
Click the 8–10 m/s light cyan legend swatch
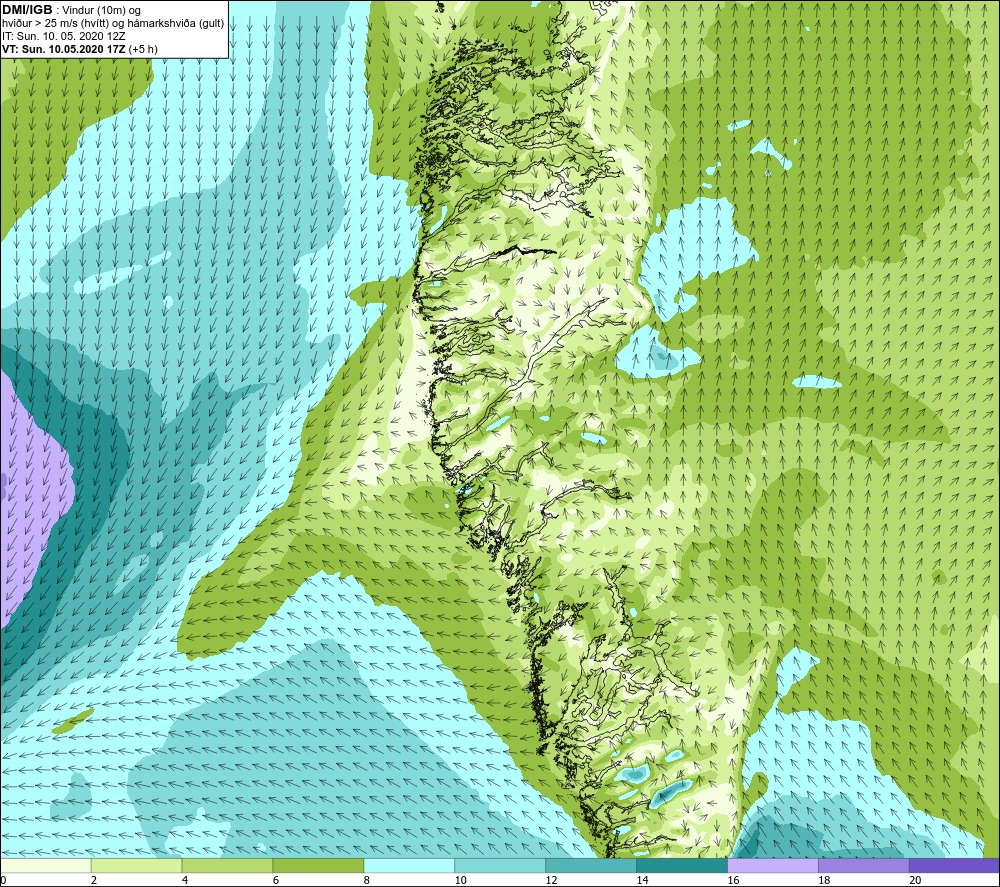[409, 865]
